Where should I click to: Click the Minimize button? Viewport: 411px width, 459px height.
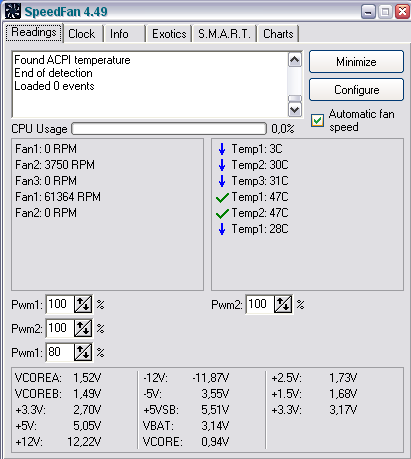[x=356, y=62]
